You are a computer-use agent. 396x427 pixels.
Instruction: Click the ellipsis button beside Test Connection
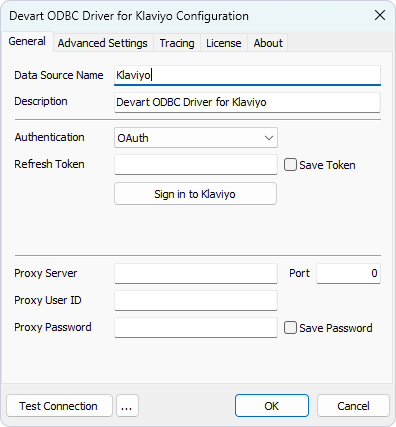127,406
